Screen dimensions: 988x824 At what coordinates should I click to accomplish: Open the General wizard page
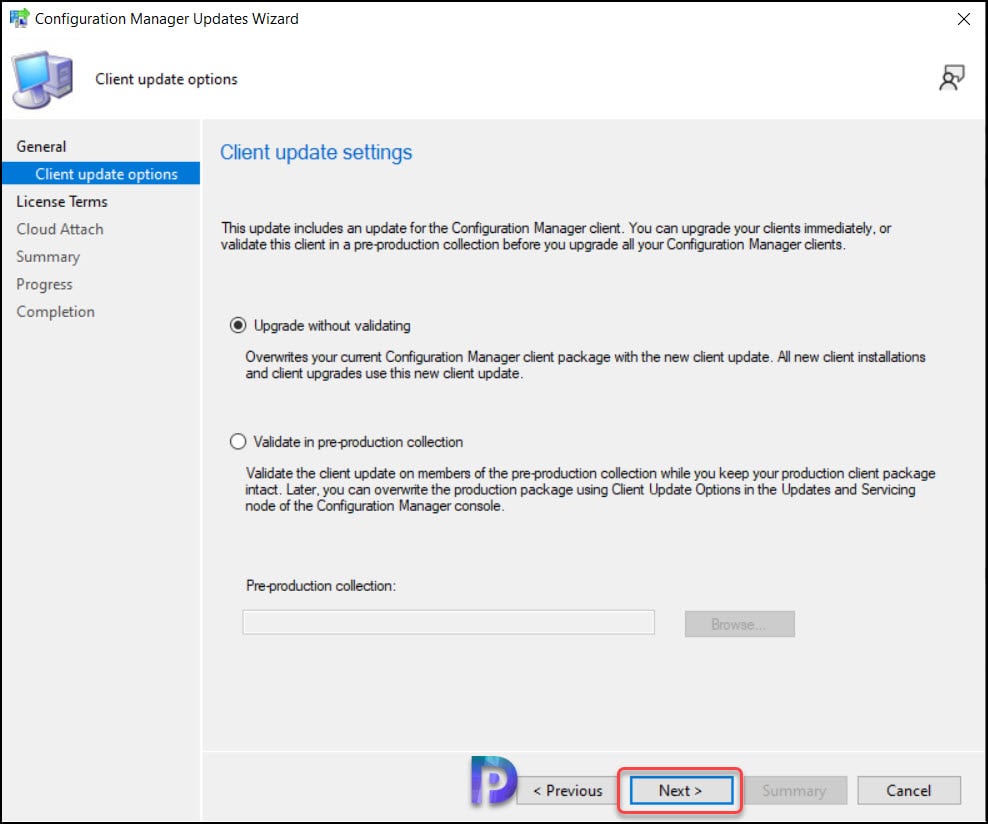coord(41,146)
